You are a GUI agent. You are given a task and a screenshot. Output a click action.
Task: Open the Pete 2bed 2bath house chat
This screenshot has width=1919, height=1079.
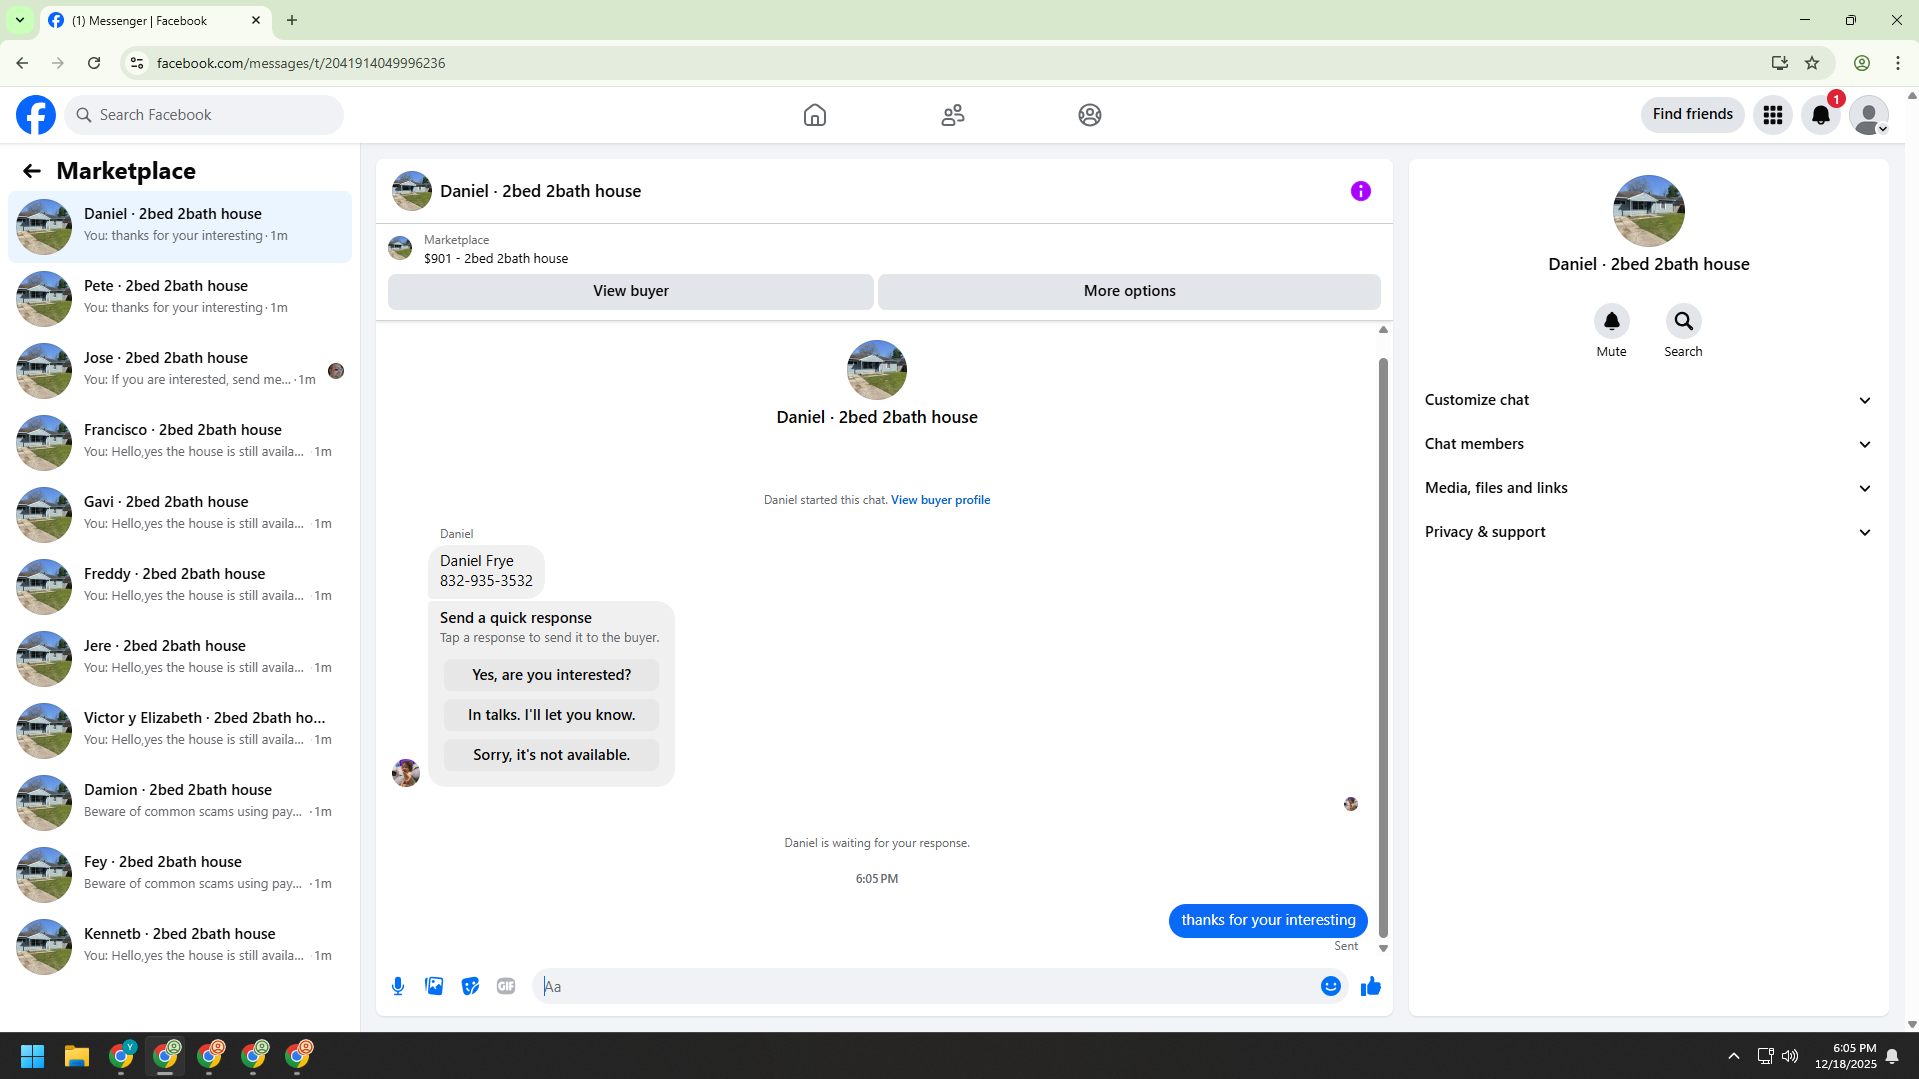pyautogui.click(x=180, y=298)
